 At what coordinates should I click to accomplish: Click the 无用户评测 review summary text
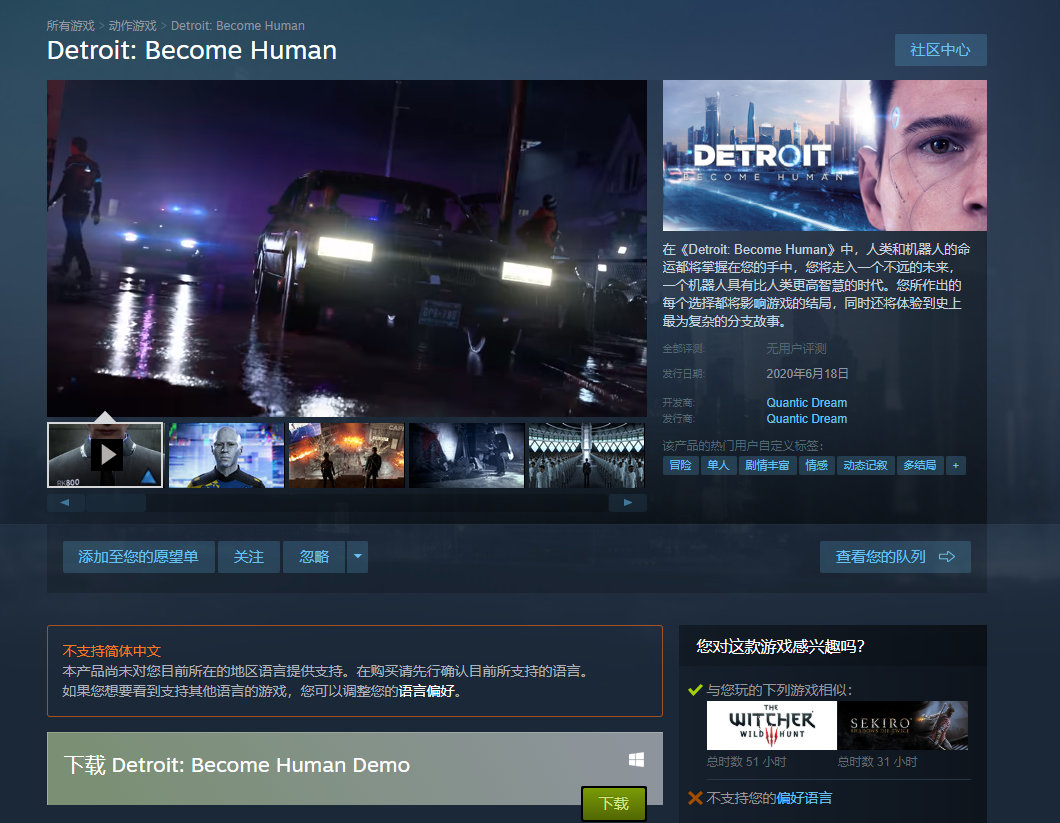tap(796, 348)
